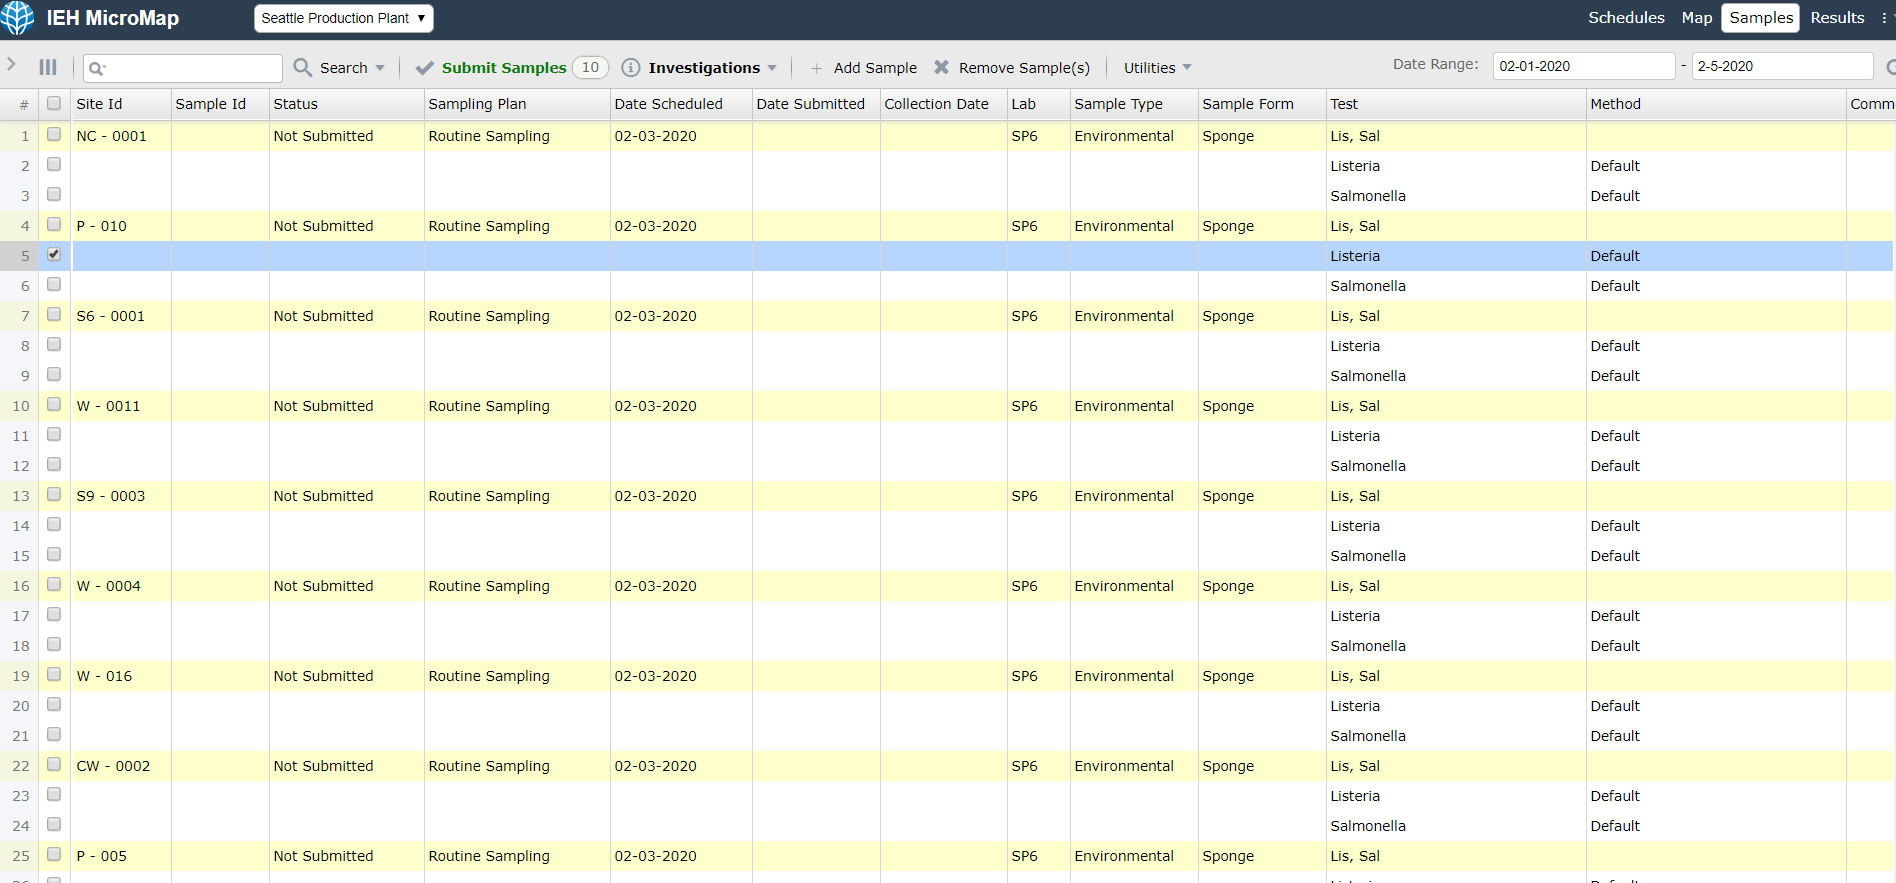The width and height of the screenshot is (1896, 883).
Task: Open the Results tab
Action: point(1837,18)
